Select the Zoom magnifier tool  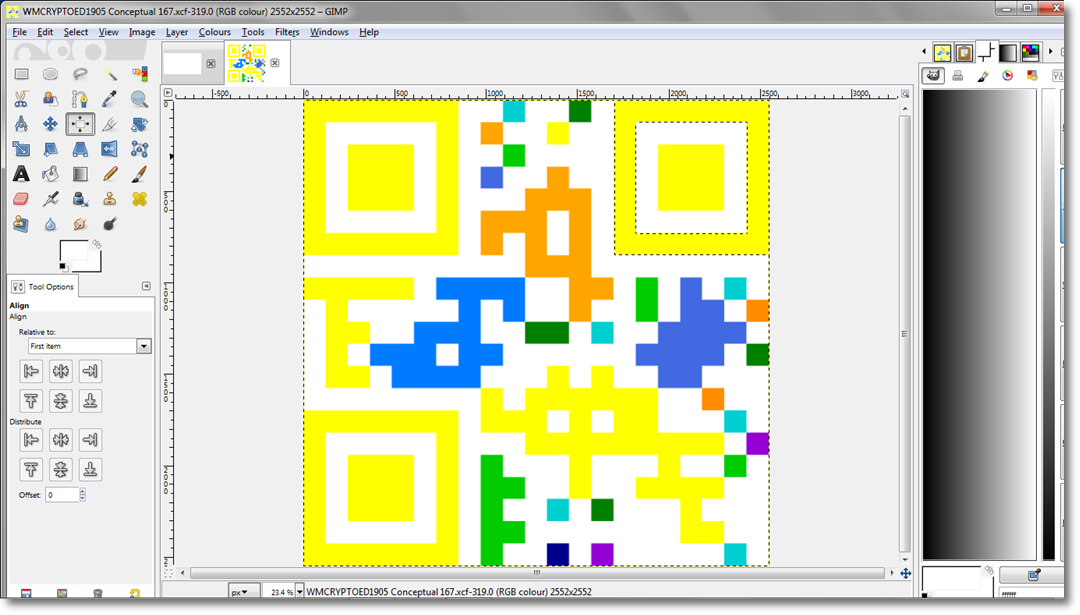140,99
